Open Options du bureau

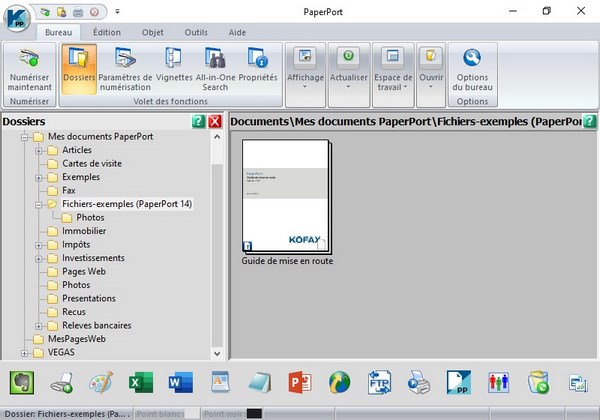(473, 69)
